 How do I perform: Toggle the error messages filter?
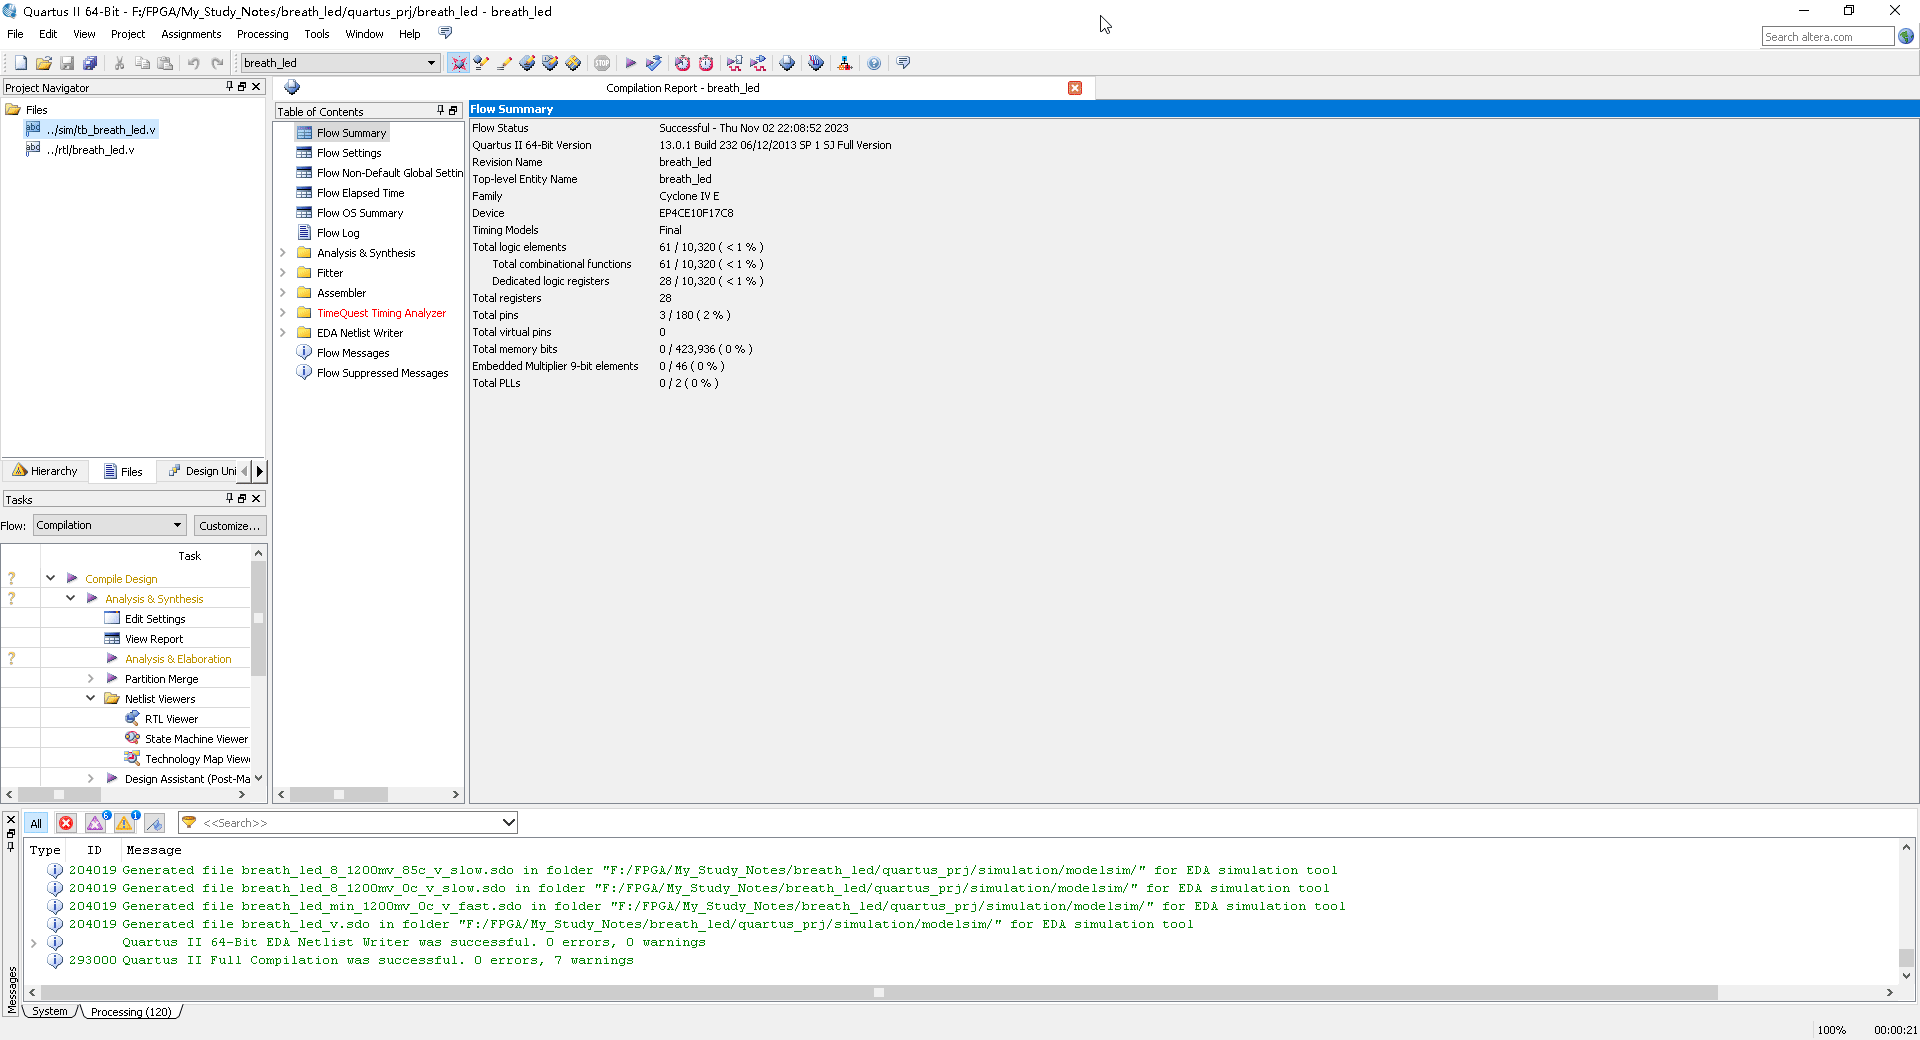pyautogui.click(x=66, y=823)
